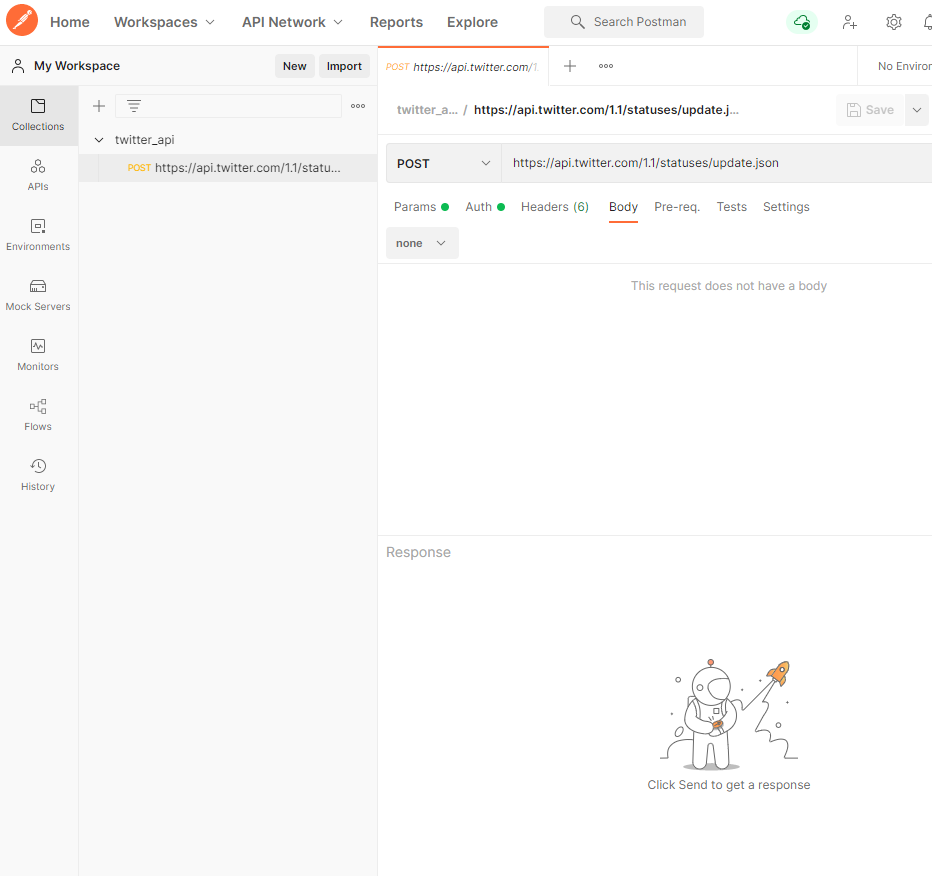Click the invite collaborators icon

point(849,22)
